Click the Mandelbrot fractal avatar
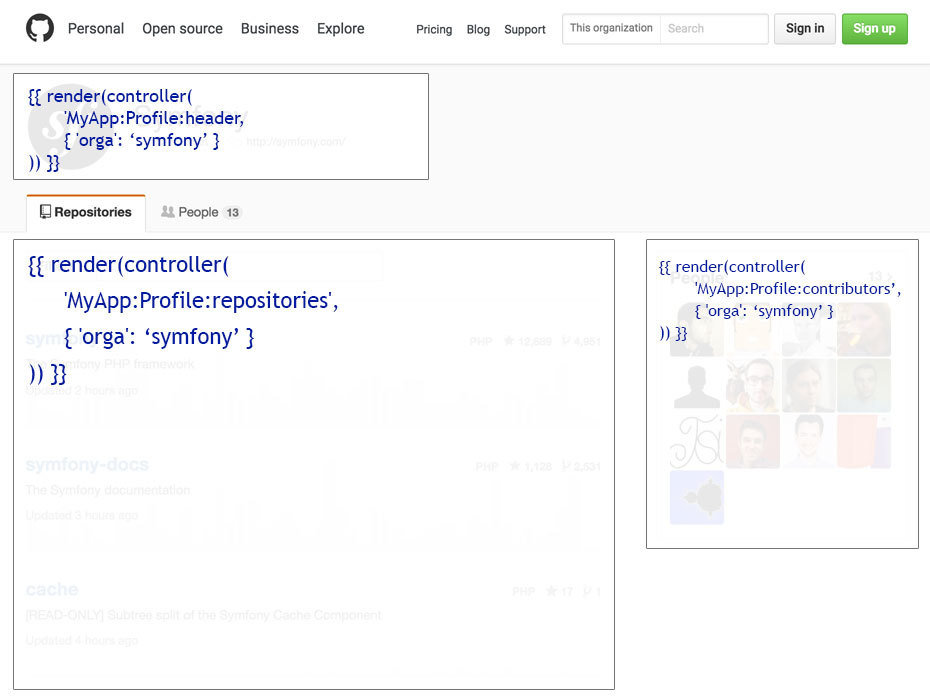The height and width of the screenshot is (699, 930). click(696, 497)
